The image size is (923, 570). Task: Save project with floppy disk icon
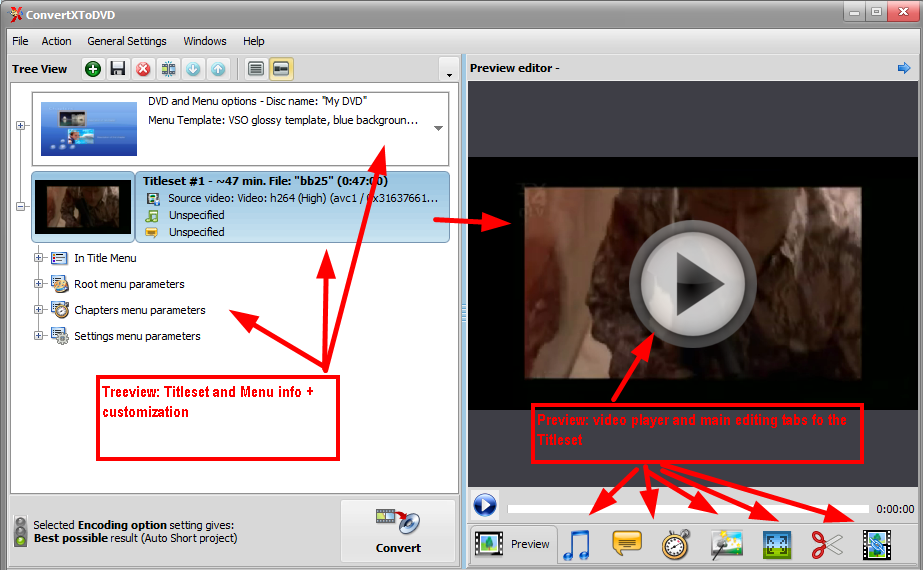click(118, 69)
